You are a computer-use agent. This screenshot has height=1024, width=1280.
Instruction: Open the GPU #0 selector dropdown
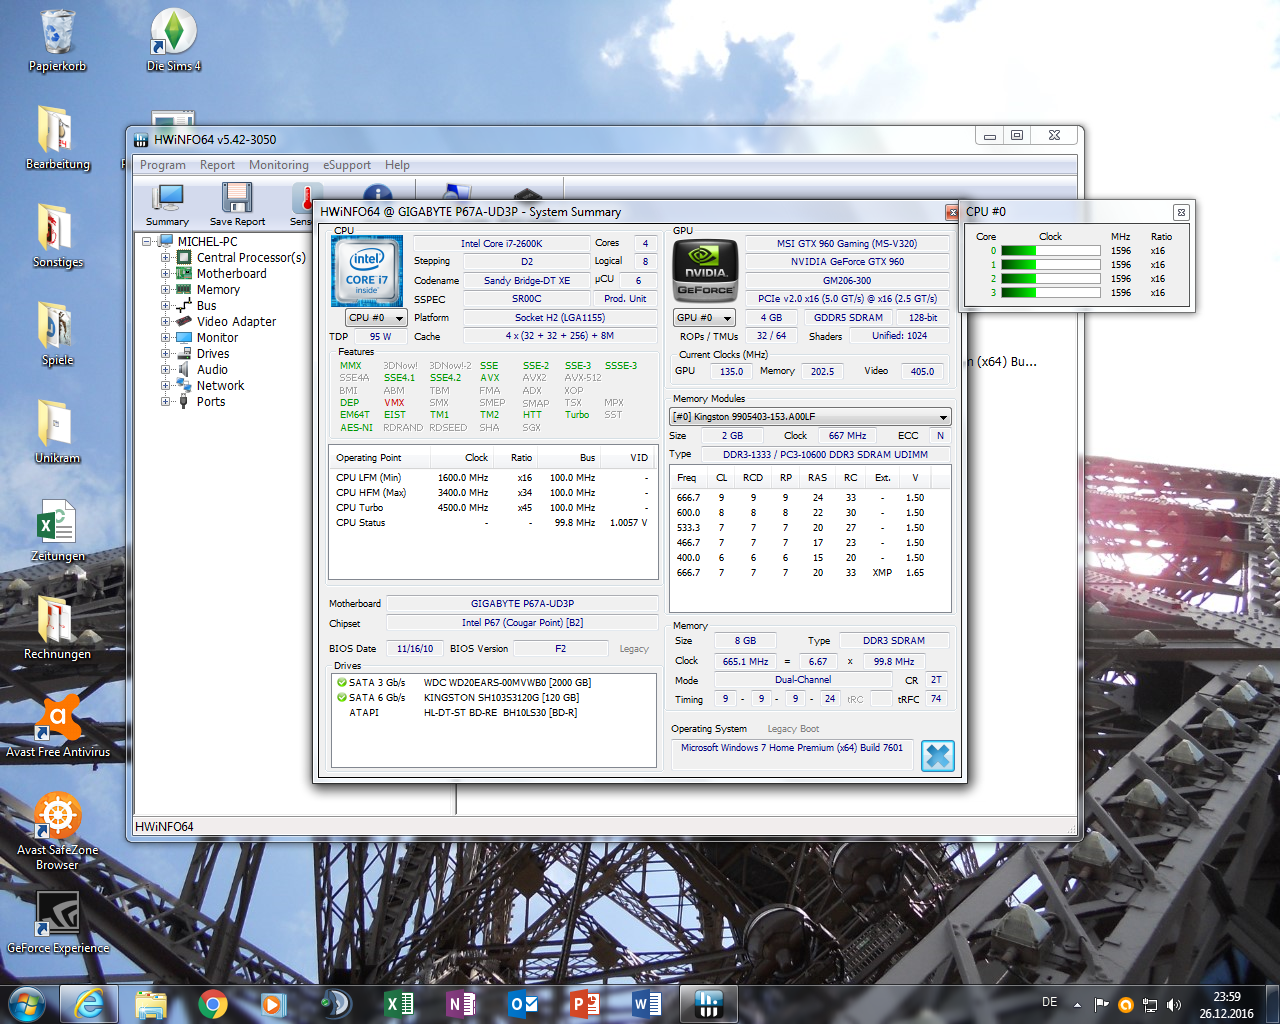(x=705, y=318)
